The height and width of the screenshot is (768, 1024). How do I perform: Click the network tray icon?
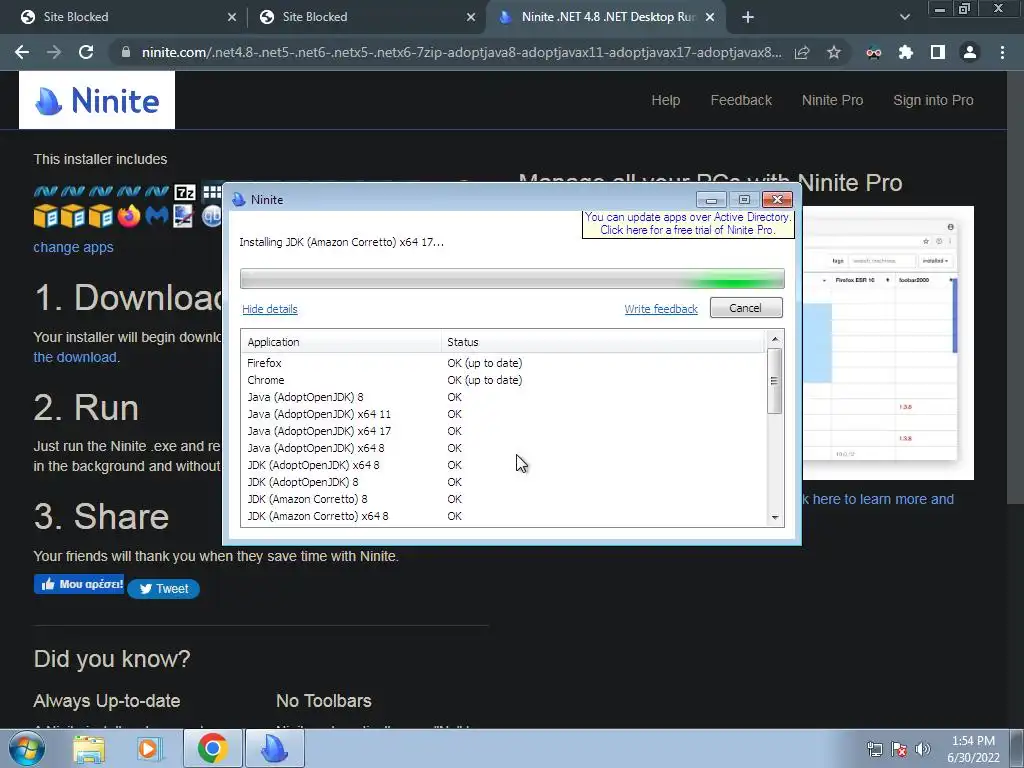[874, 749]
